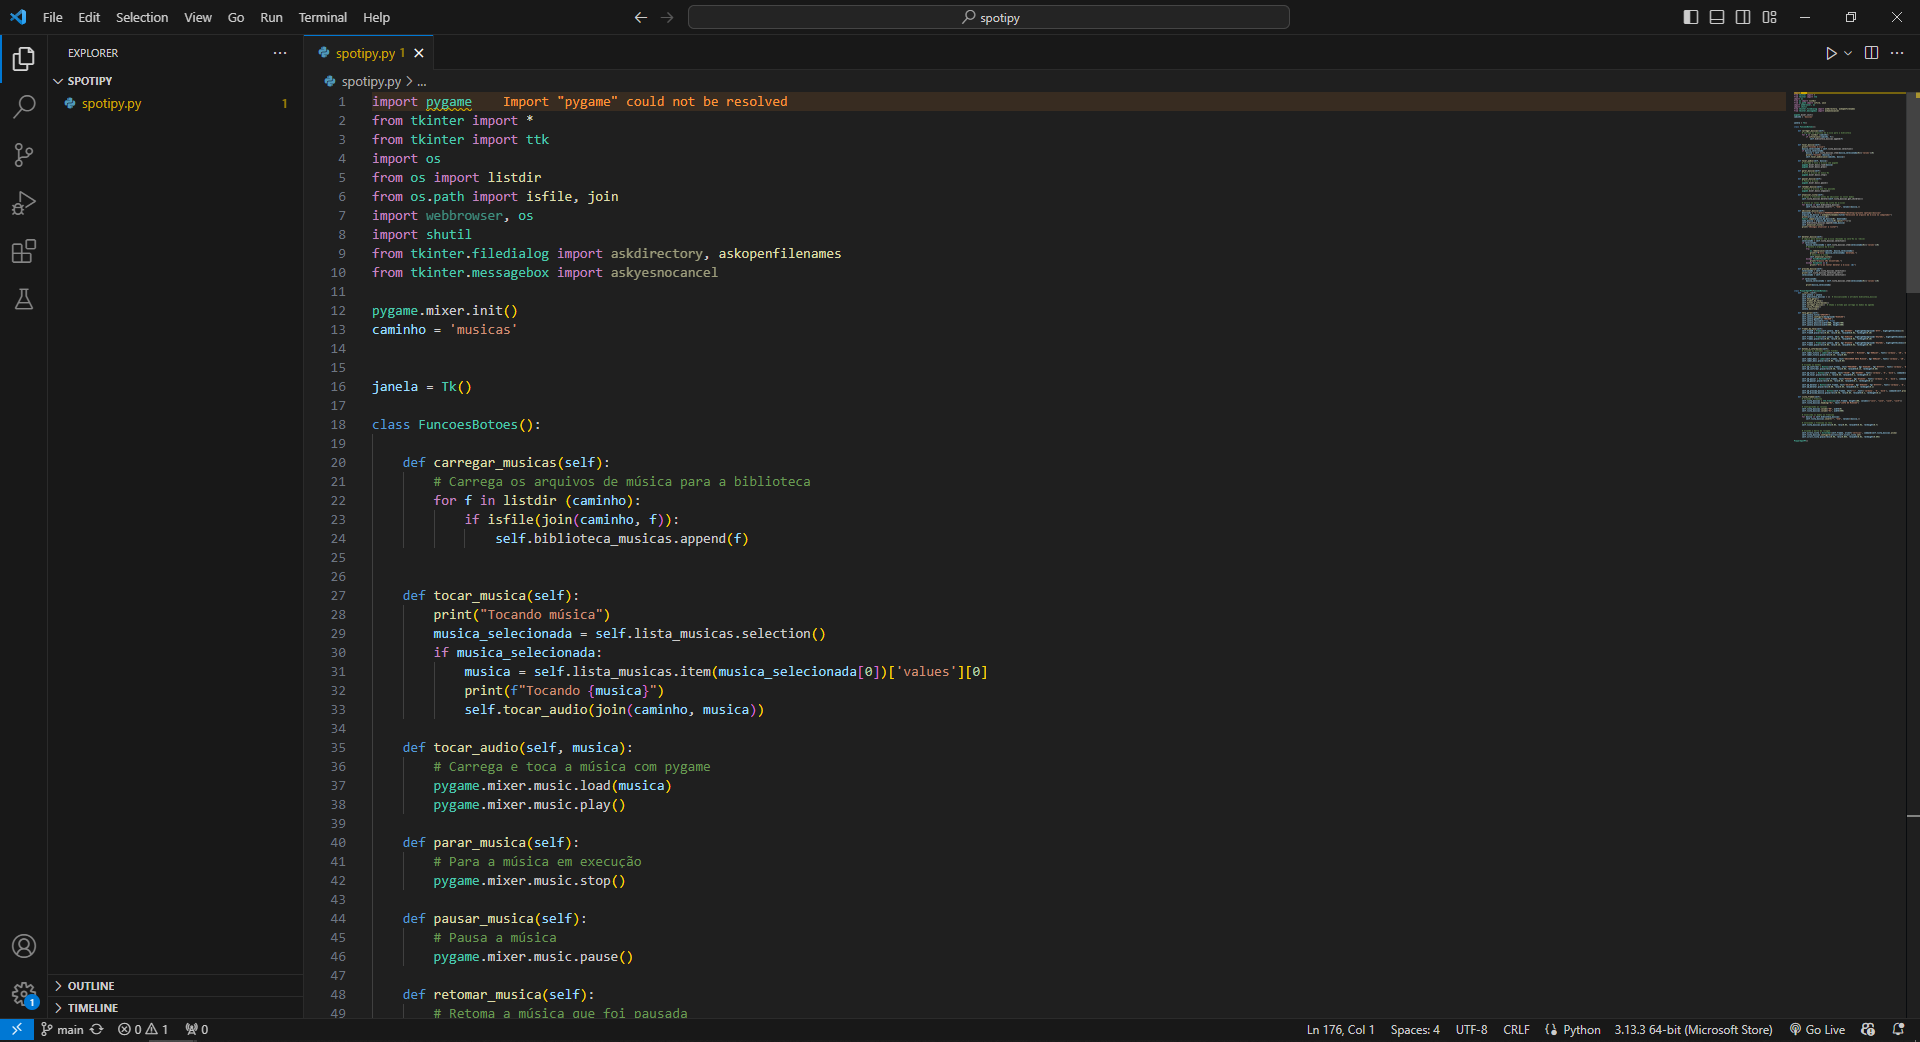Synchronize changes in status bar

[x=97, y=1029]
